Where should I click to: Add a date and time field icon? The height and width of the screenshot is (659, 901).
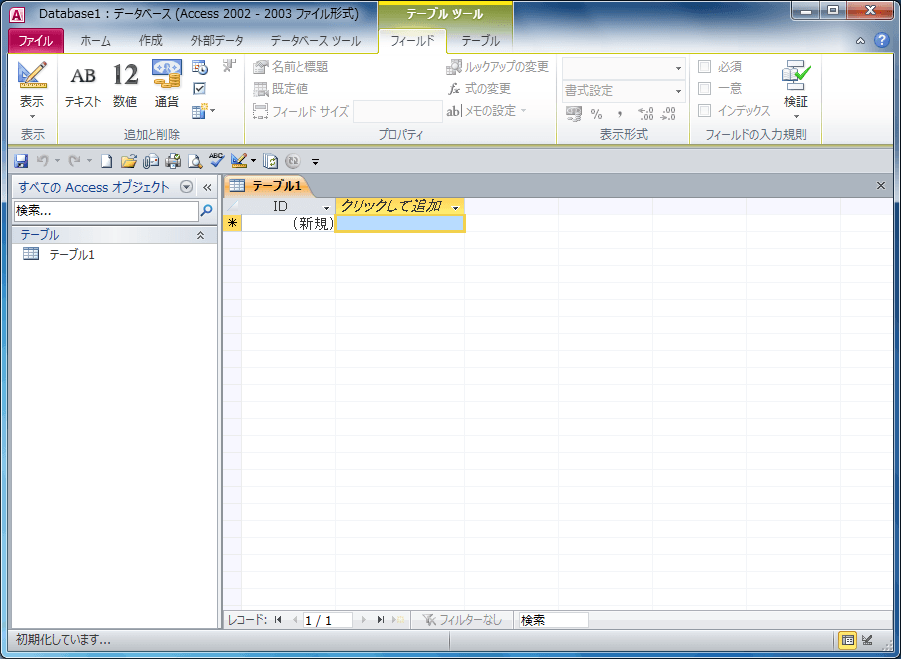(x=199, y=67)
